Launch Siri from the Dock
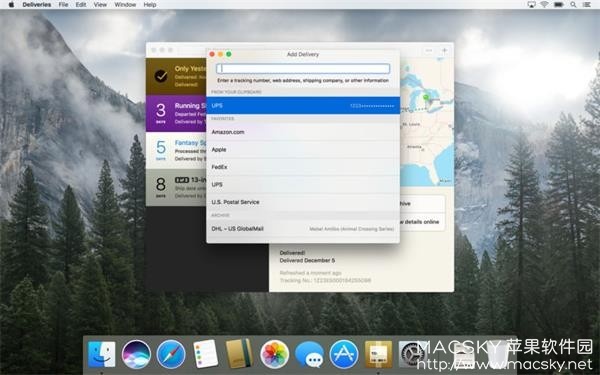 [136, 354]
